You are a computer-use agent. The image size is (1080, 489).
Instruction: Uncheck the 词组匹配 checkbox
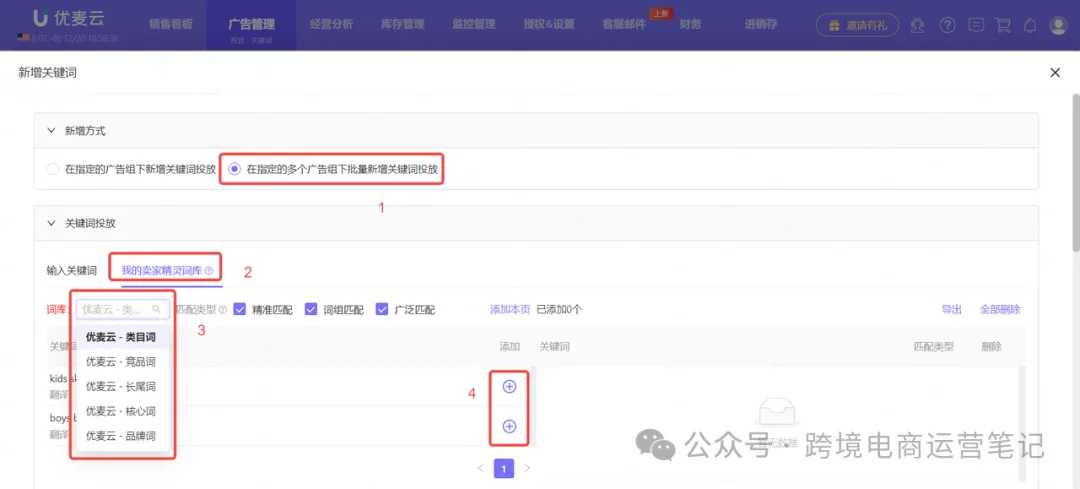tap(311, 309)
